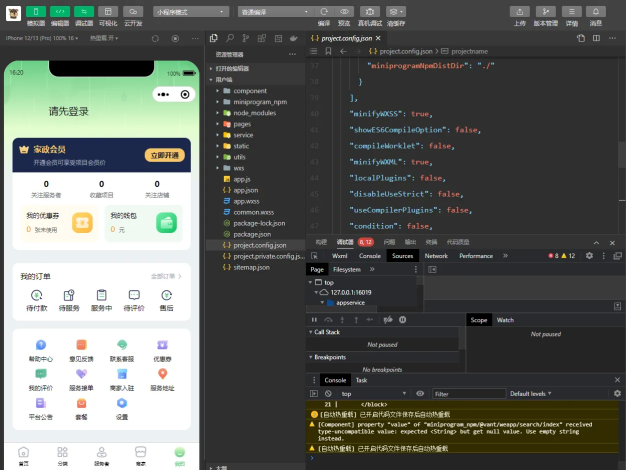The height and width of the screenshot is (470, 626).
Task: Click the simulator stop record icon
Action: coord(175,38)
